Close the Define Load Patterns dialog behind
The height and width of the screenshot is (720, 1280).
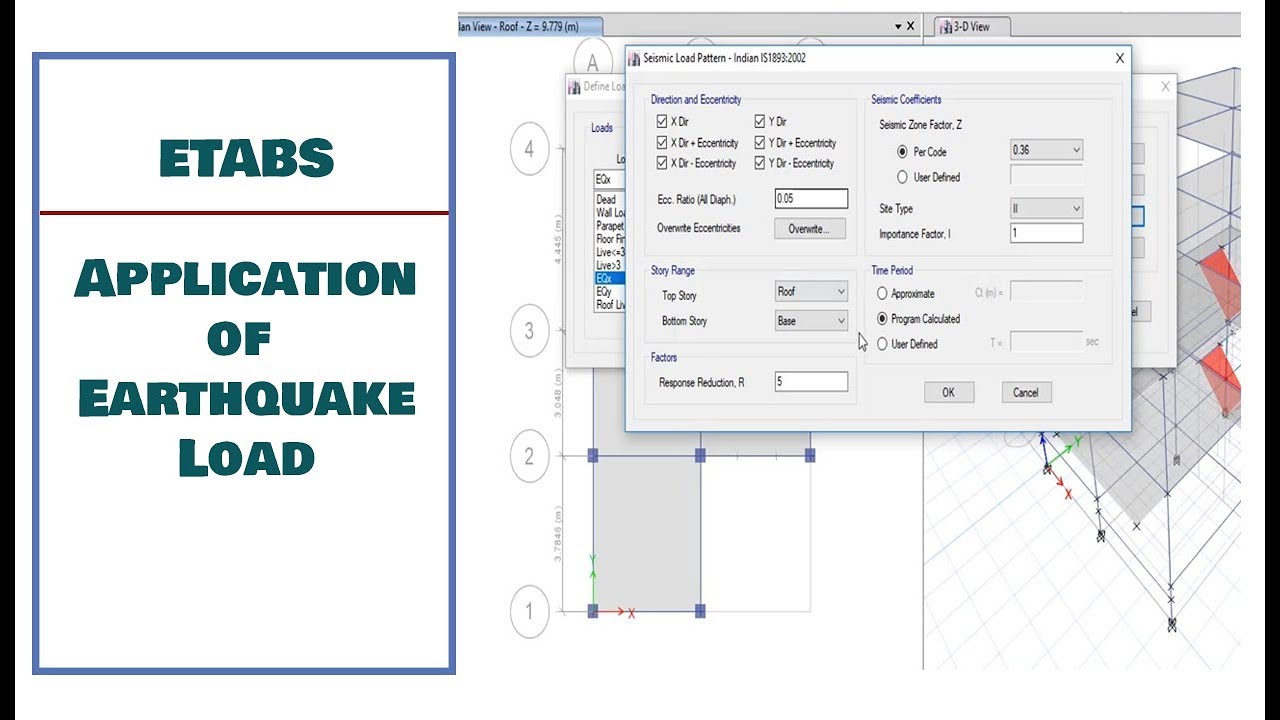click(x=1165, y=87)
